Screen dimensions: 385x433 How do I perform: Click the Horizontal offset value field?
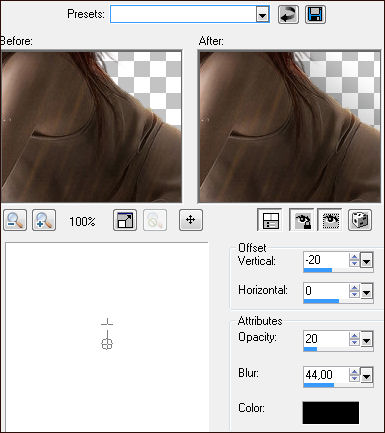(326, 291)
